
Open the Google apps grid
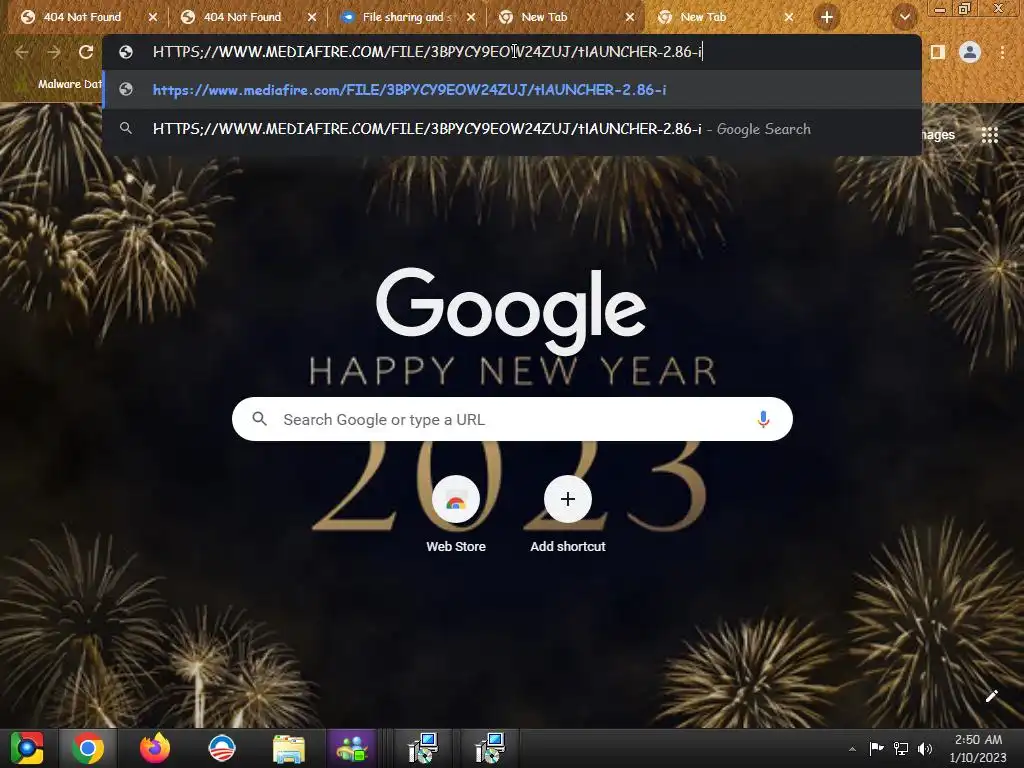click(x=990, y=135)
